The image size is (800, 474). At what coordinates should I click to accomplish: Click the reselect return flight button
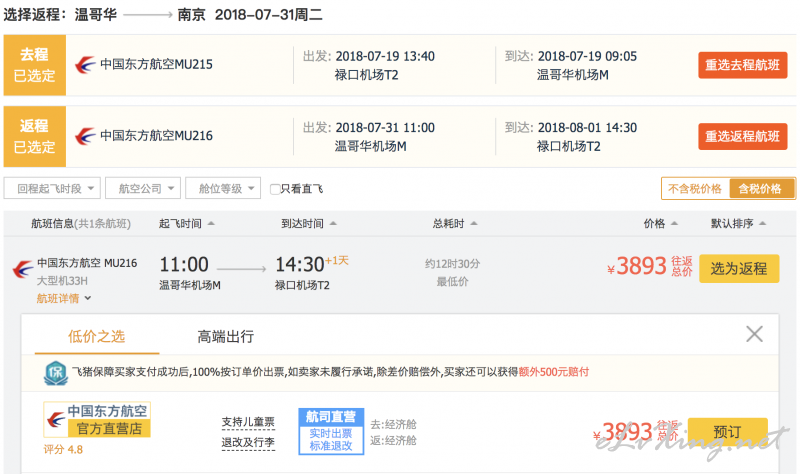click(x=742, y=136)
